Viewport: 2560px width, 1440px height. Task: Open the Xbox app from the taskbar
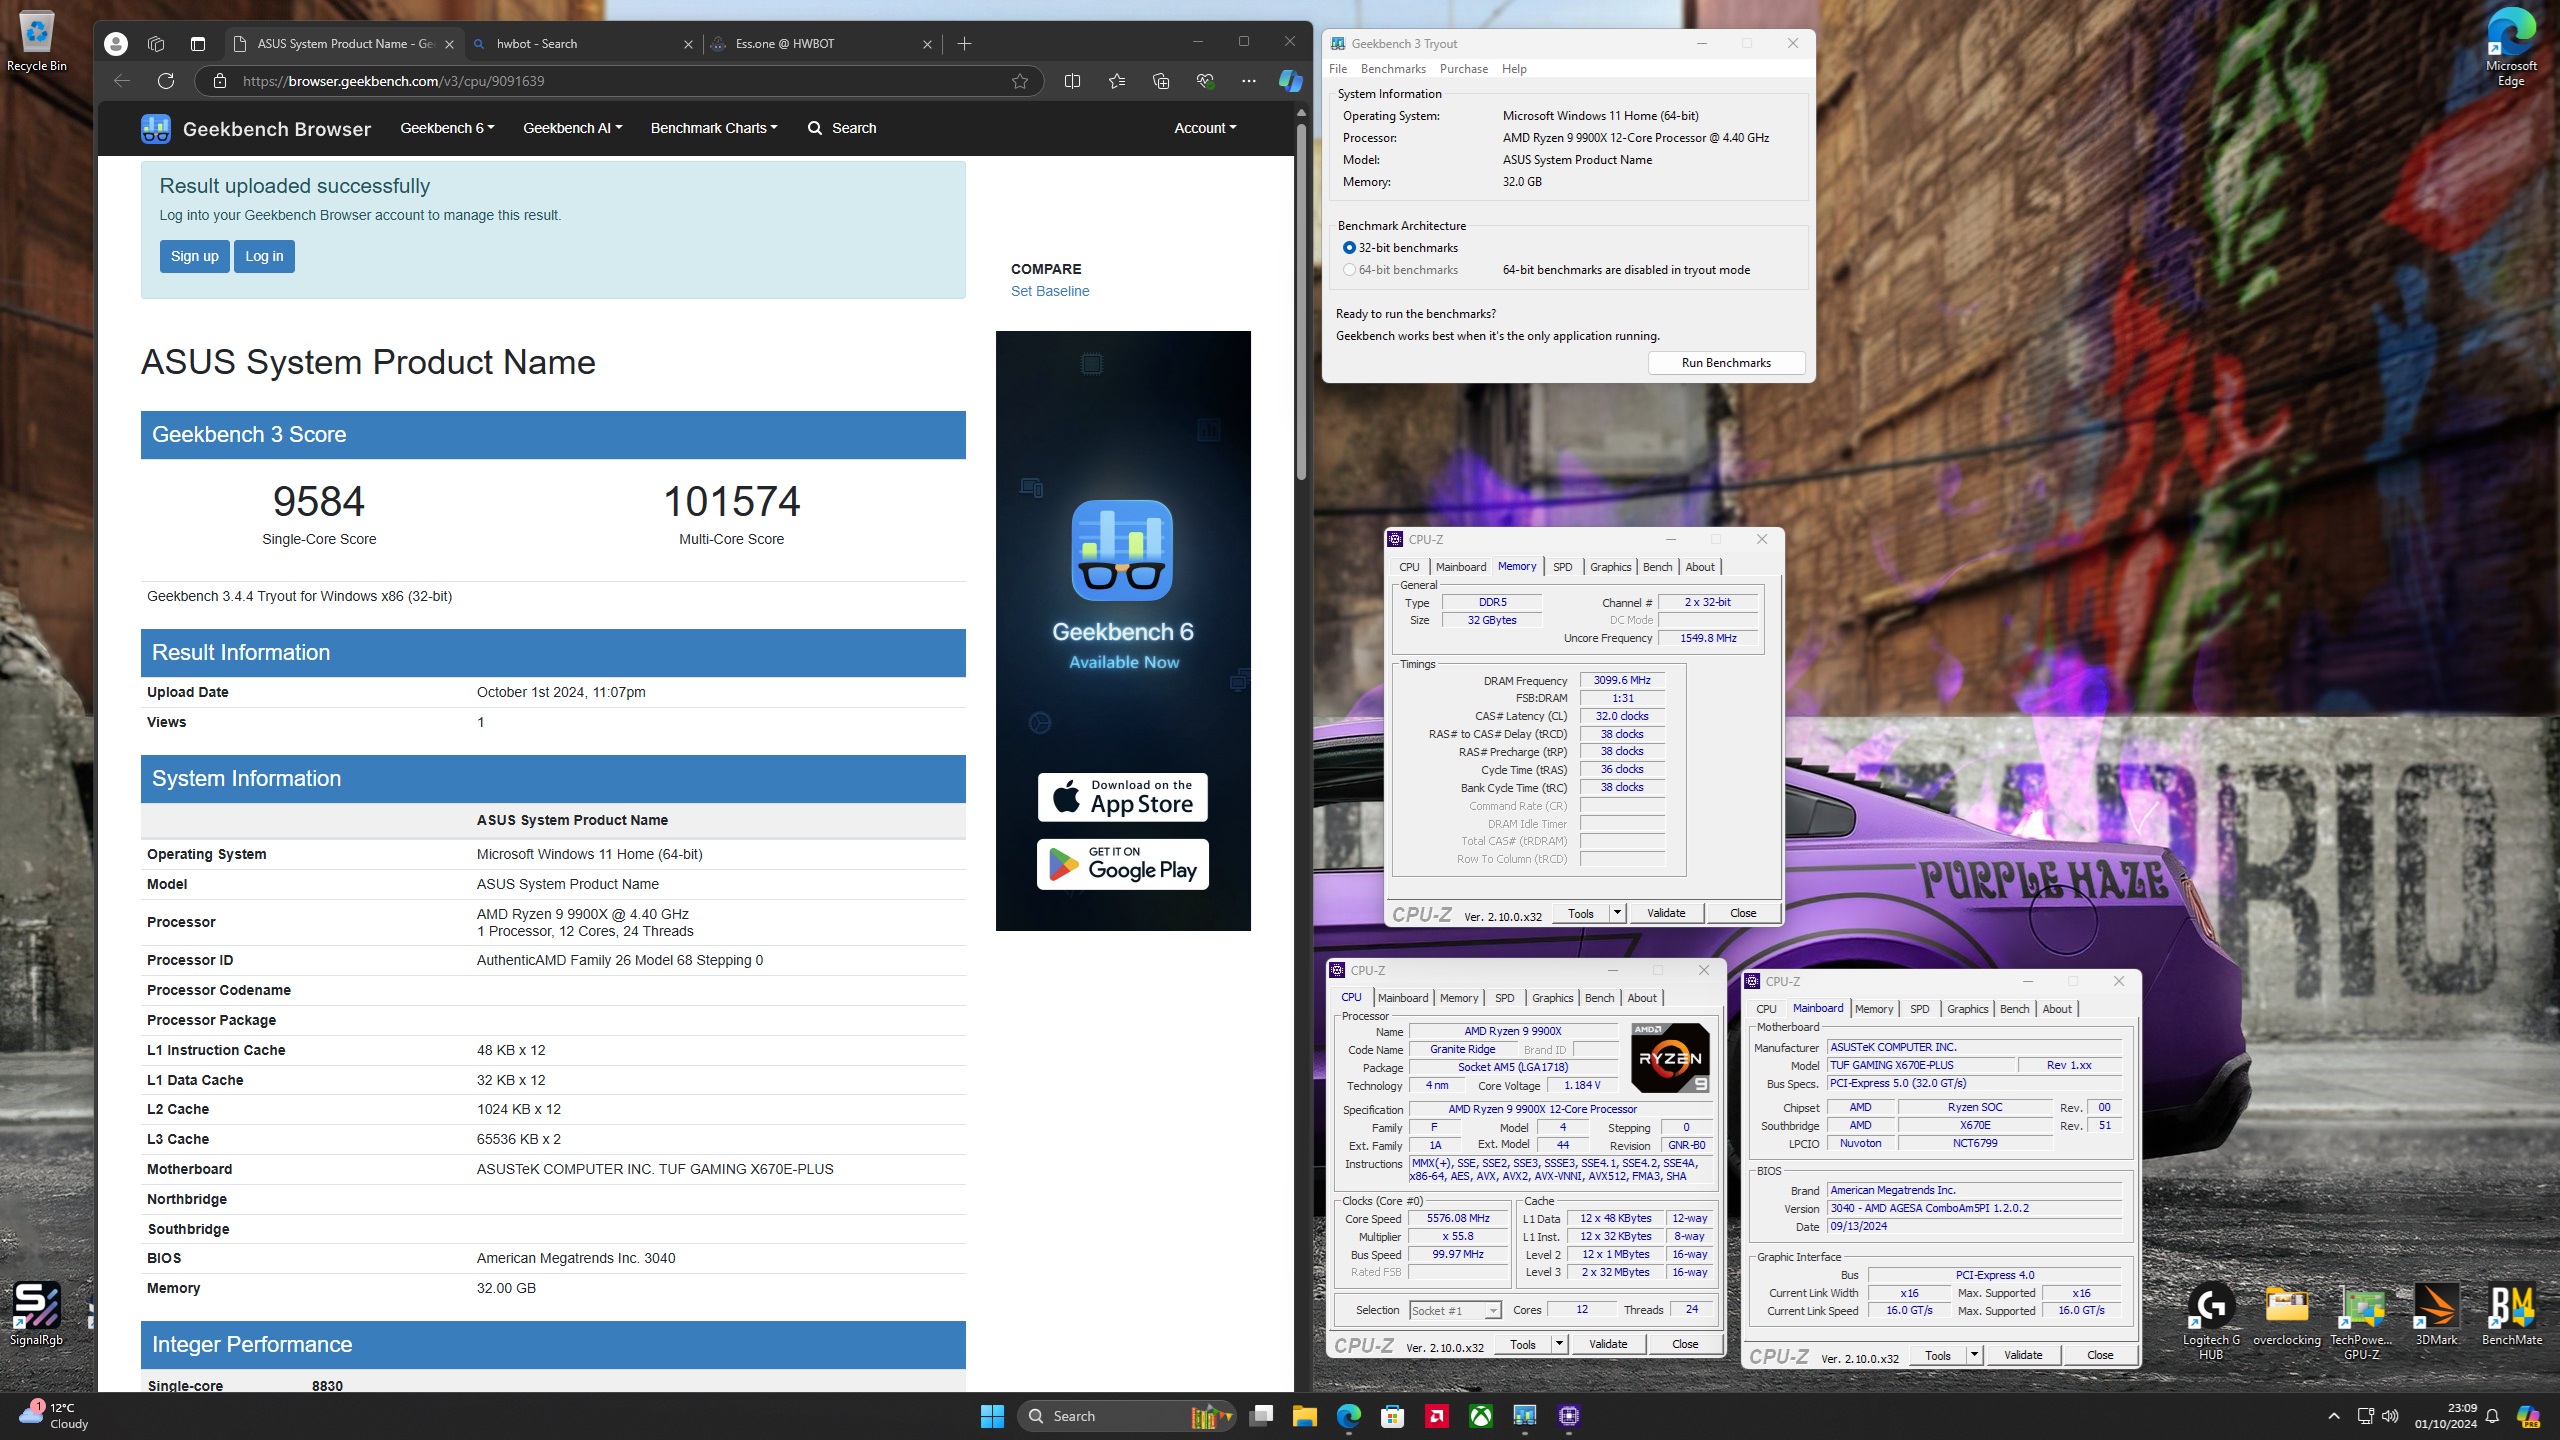tap(1481, 1416)
